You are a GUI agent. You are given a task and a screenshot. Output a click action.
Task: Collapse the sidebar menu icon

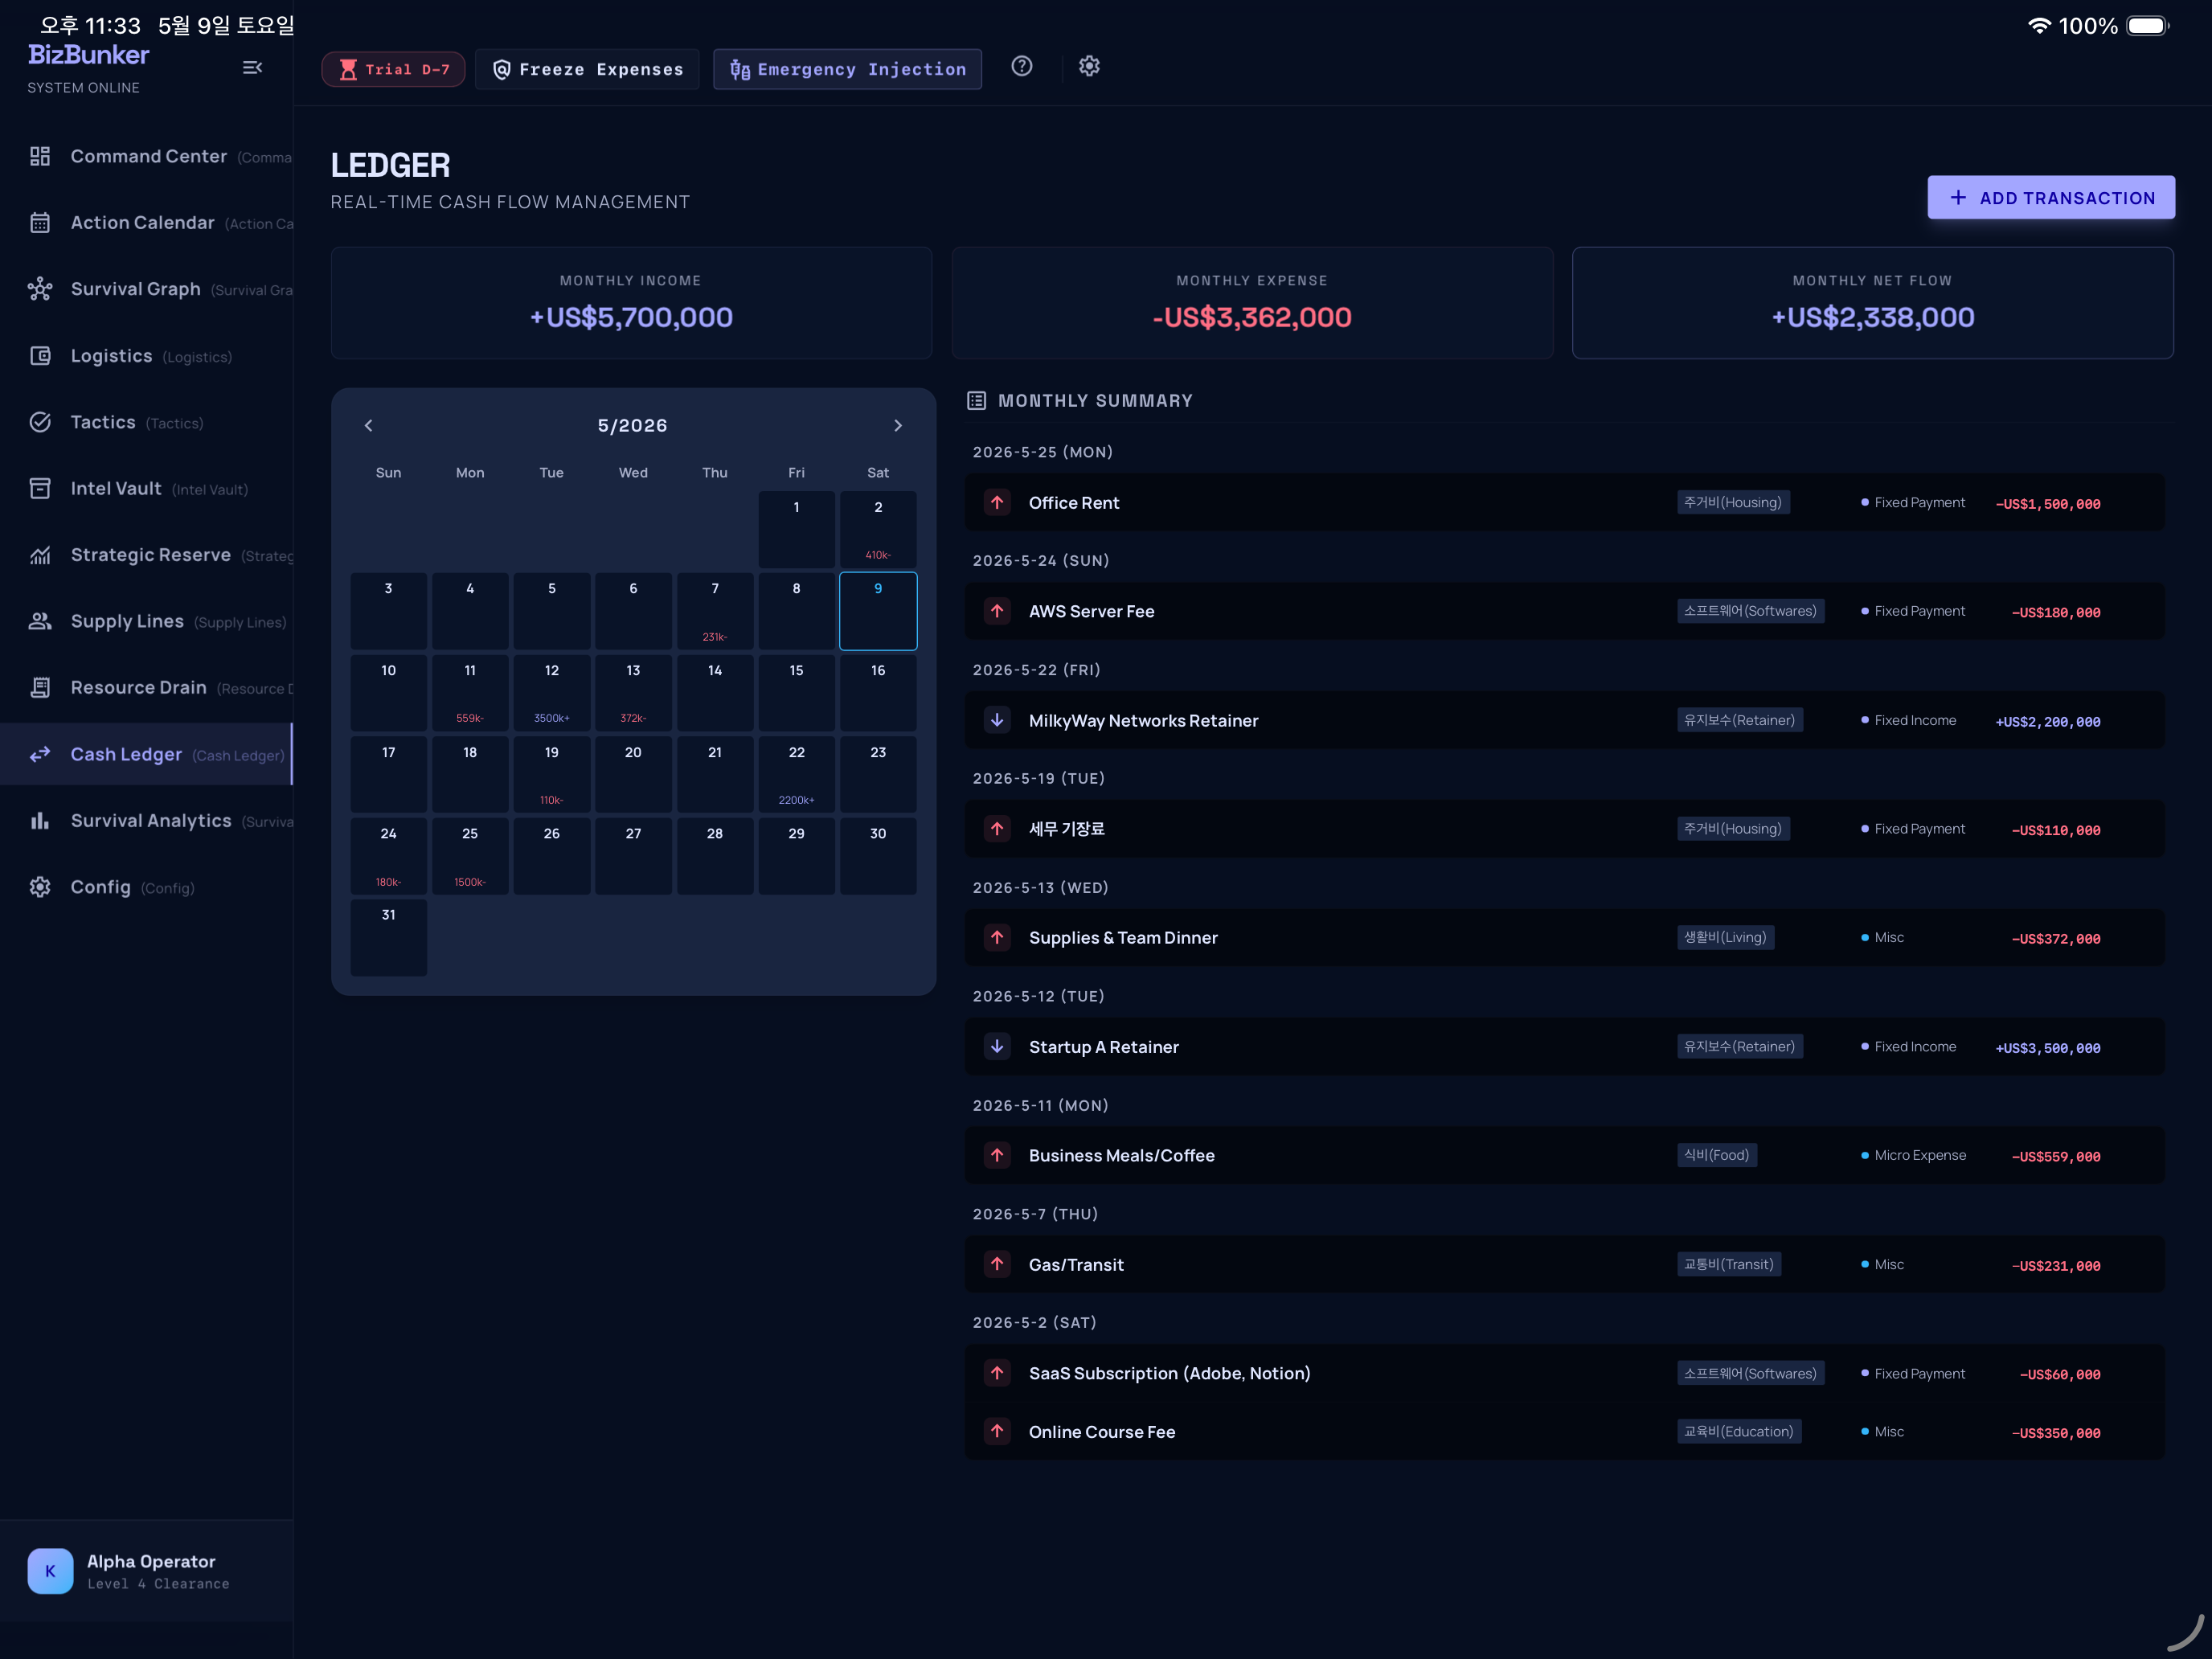tap(252, 67)
